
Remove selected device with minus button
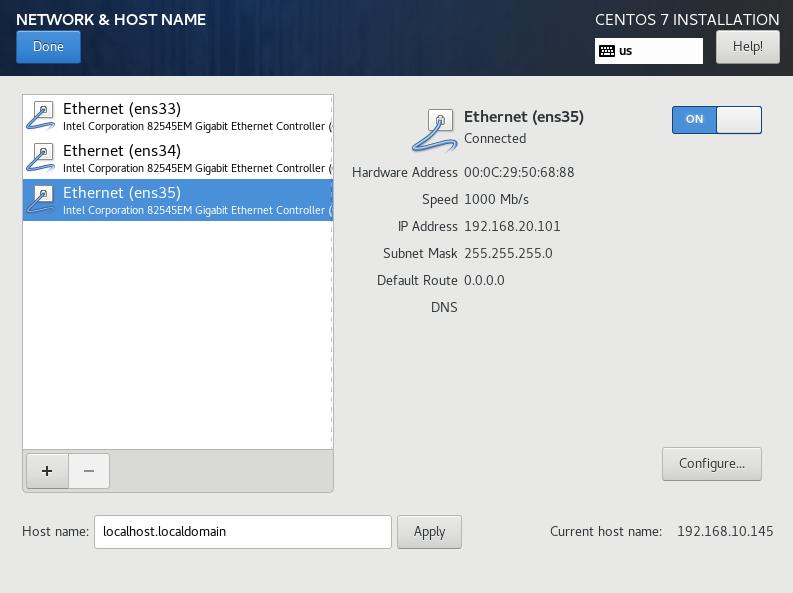(x=89, y=470)
